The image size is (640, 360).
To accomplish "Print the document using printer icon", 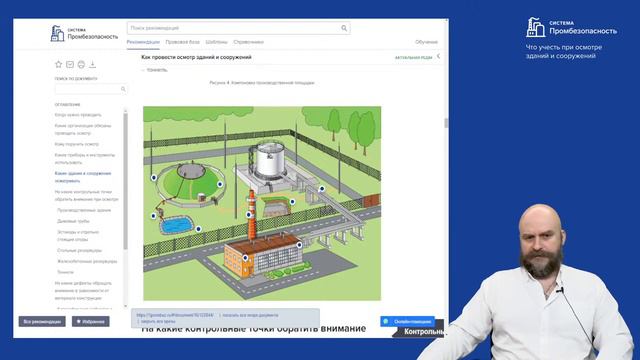I will pos(81,64).
